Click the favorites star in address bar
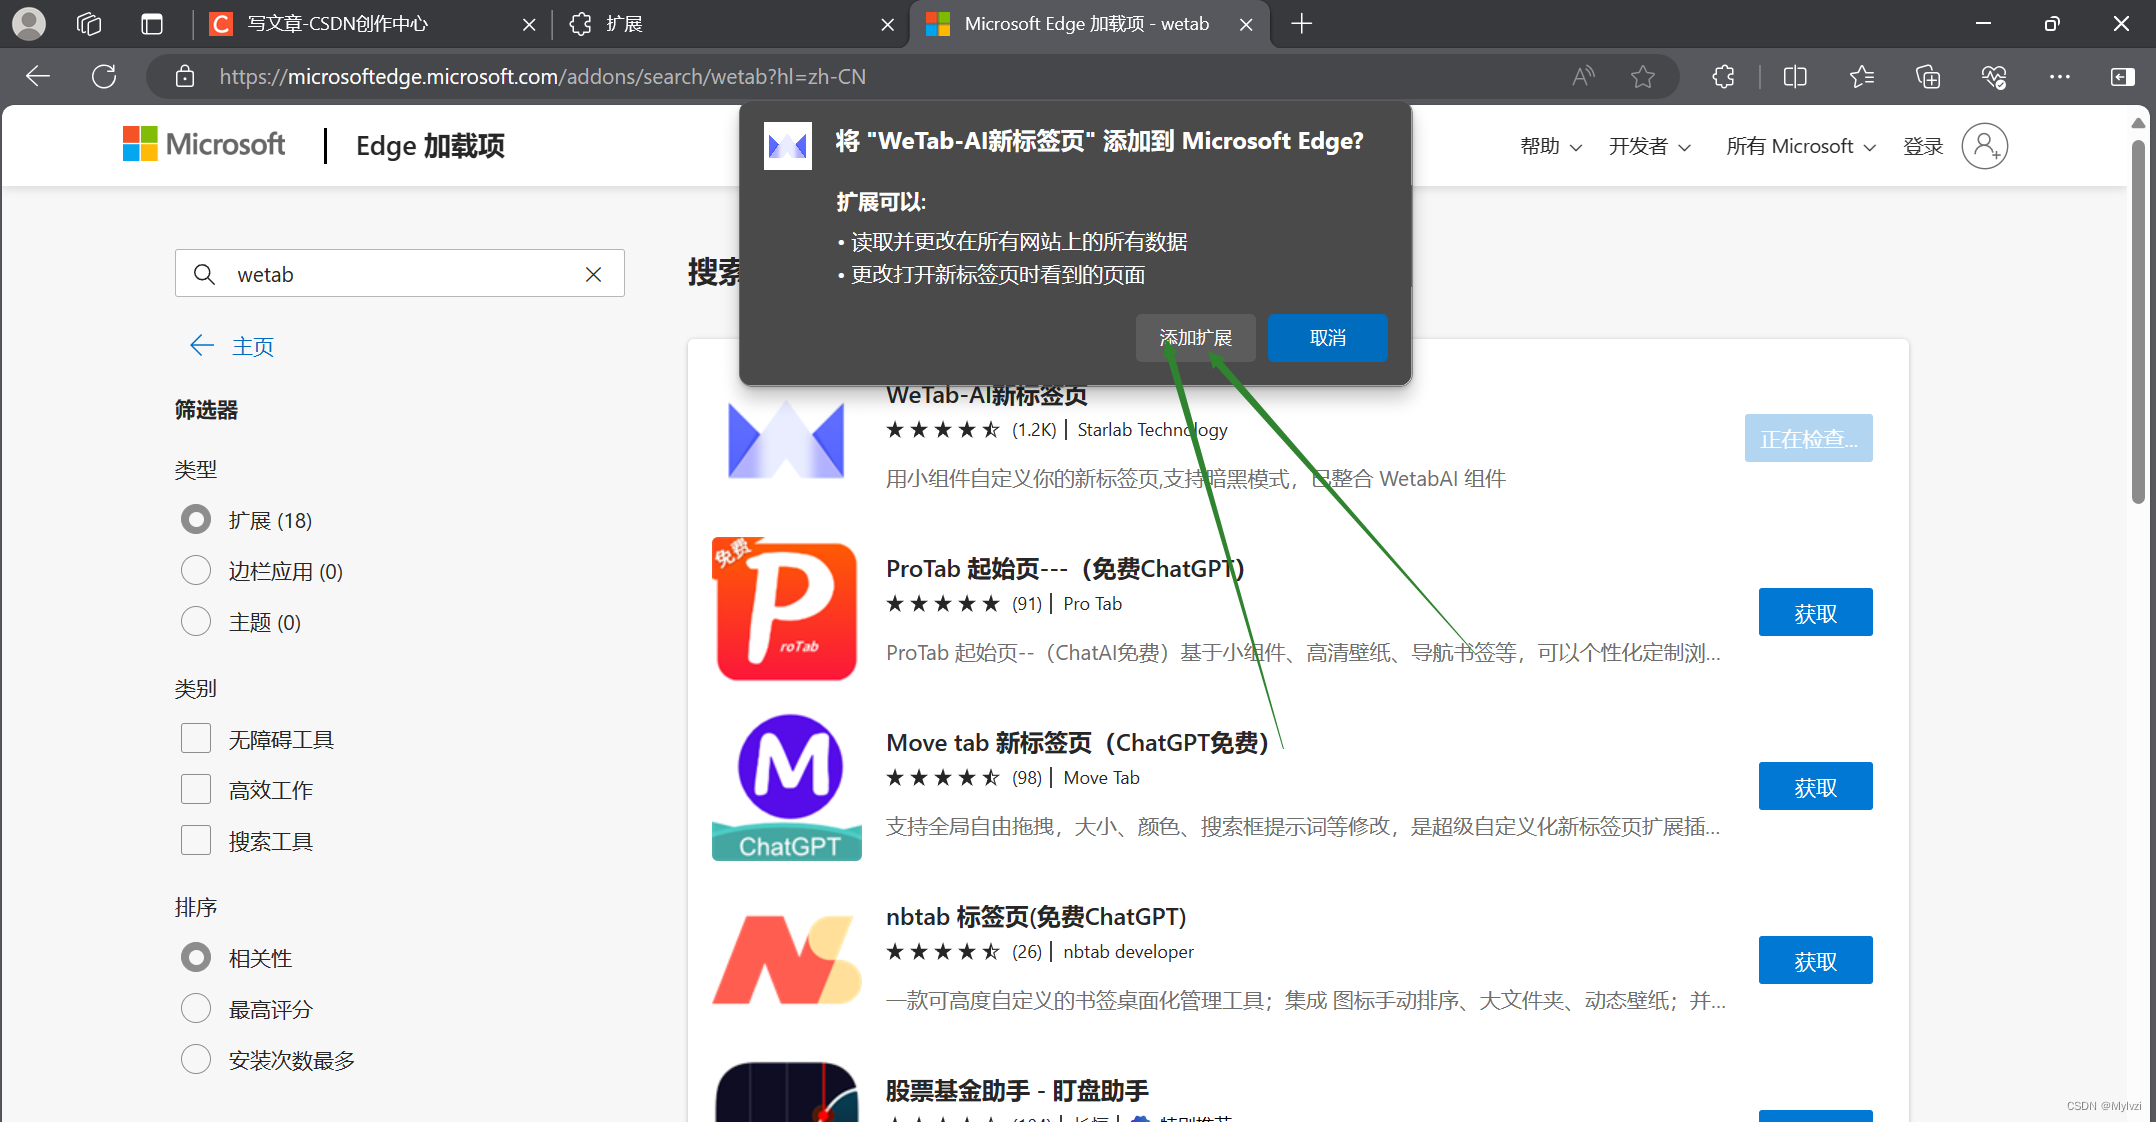This screenshot has width=2156, height=1122. tap(1642, 76)
